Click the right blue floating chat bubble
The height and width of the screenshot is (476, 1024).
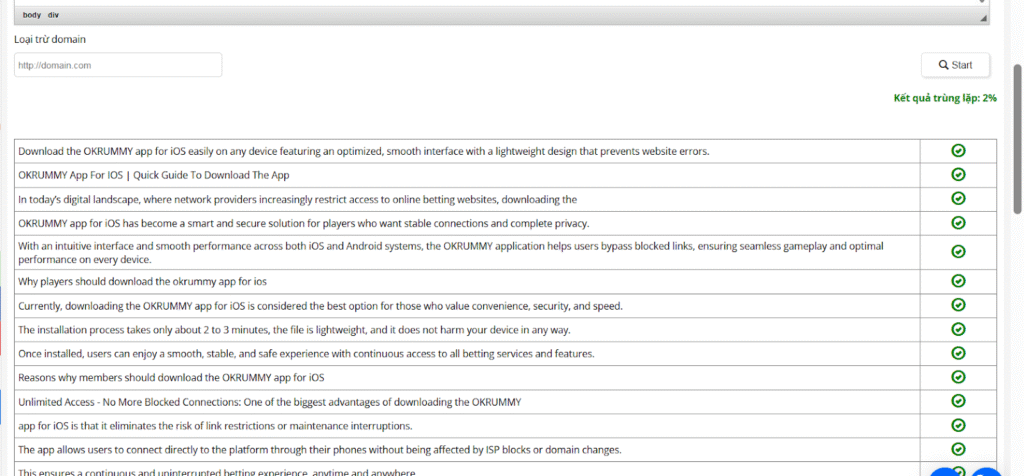[987, 470]
